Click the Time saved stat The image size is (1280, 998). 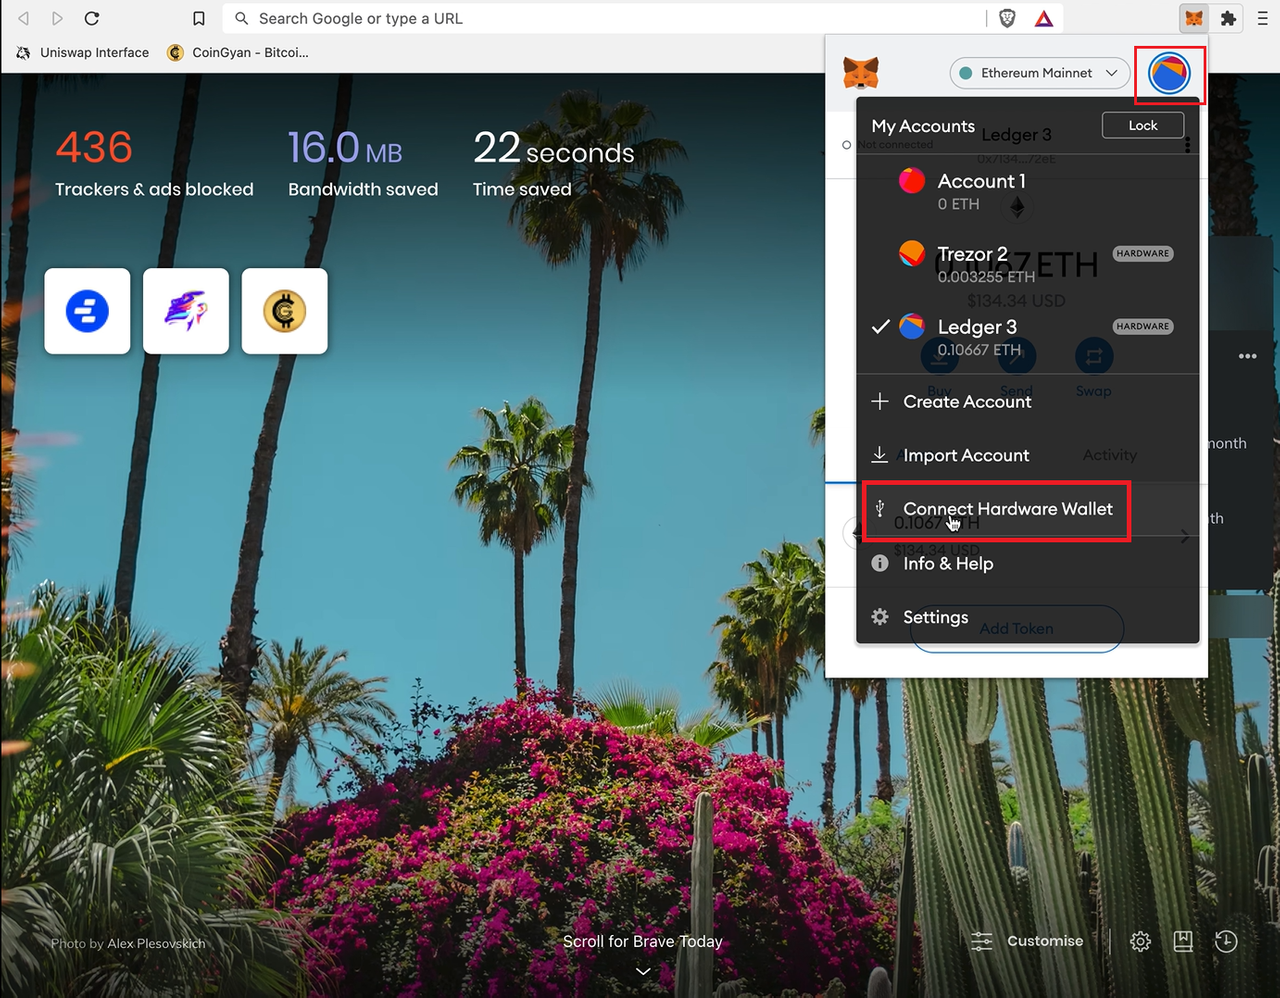pos(553,164)
